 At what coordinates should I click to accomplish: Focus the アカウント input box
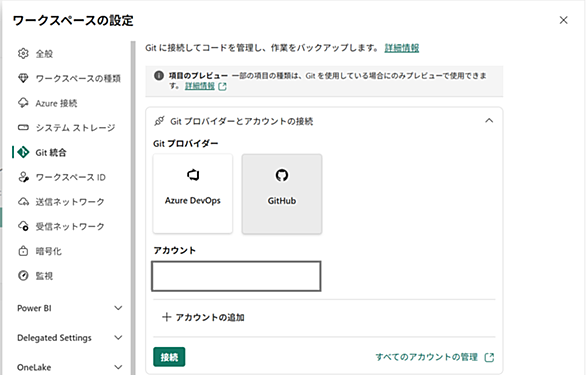pos(236,276)
